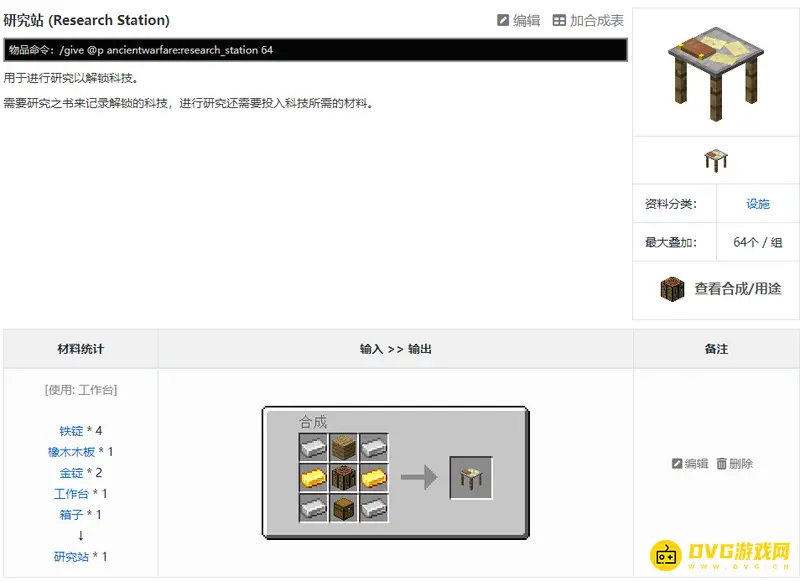Click 删除 delete in the recipe 备注 column

coord(735,464)
